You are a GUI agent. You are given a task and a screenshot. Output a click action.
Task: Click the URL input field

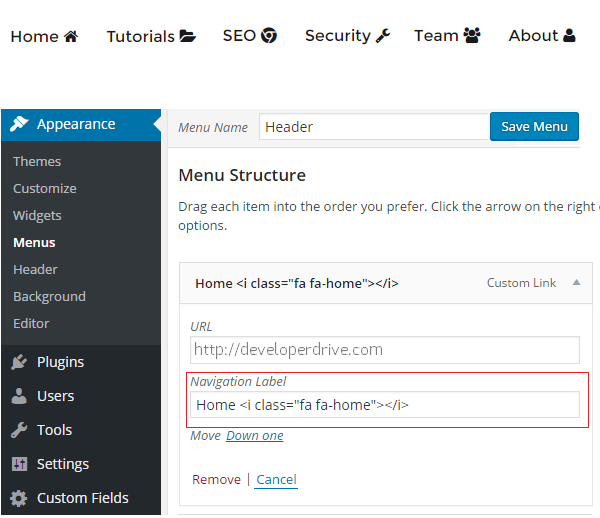pyautogui.click(x=384, y=350)
